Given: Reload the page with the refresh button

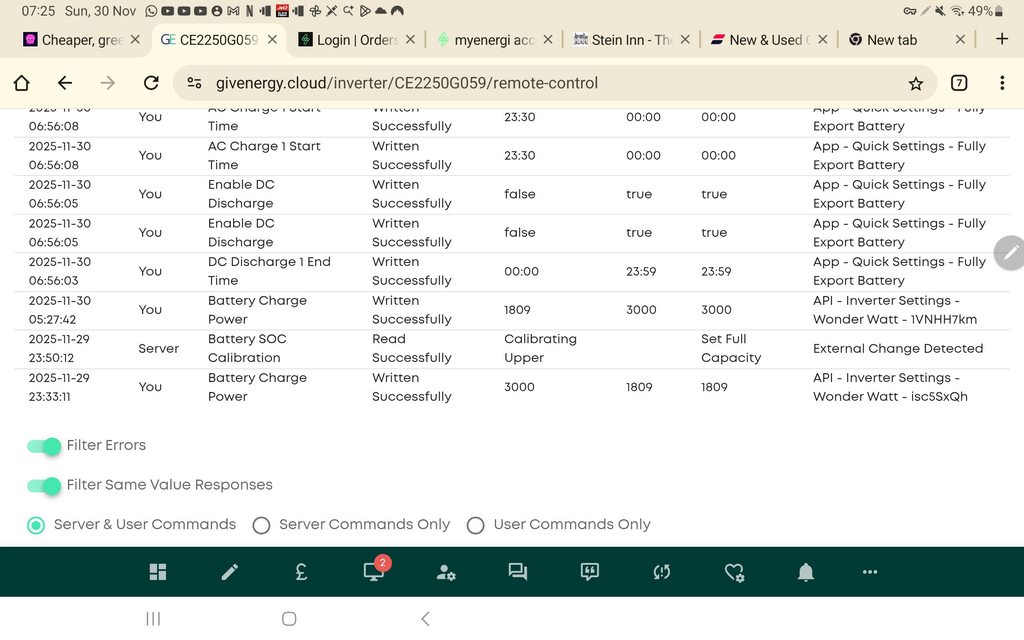Looking at the screenshot, I should coord(151,83).
